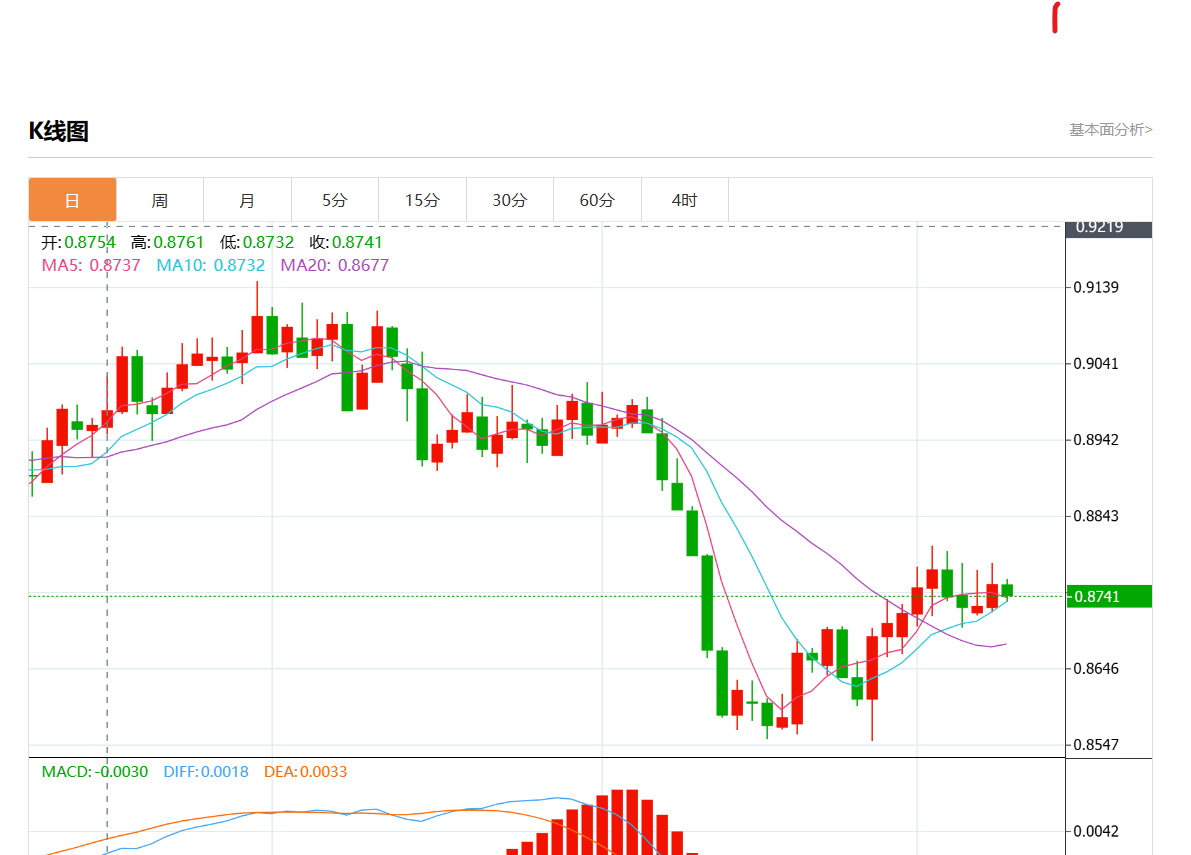Image resolution: width=1191 pixels, height=855 pixels.
Task: Click the MA20: 0.8677 indicator label
Action: coord(335,265)
